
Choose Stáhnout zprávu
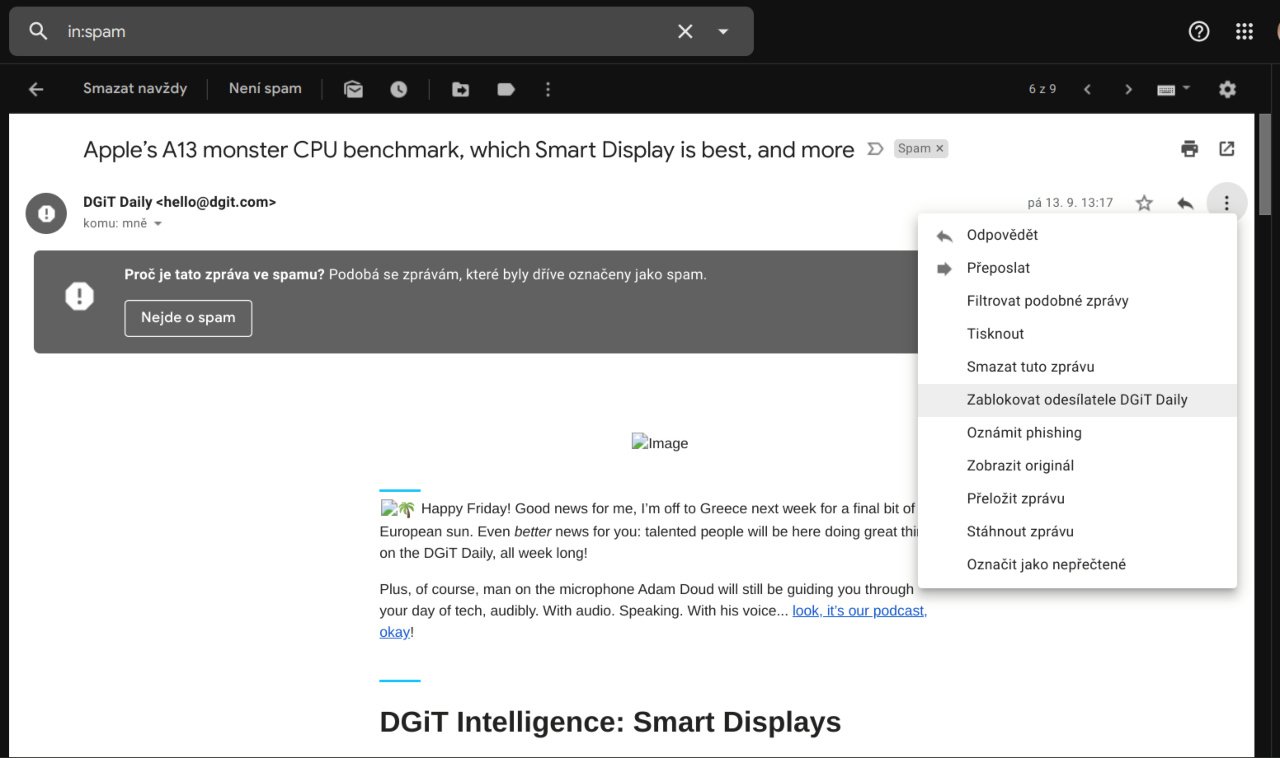[x=1077, y=532]
